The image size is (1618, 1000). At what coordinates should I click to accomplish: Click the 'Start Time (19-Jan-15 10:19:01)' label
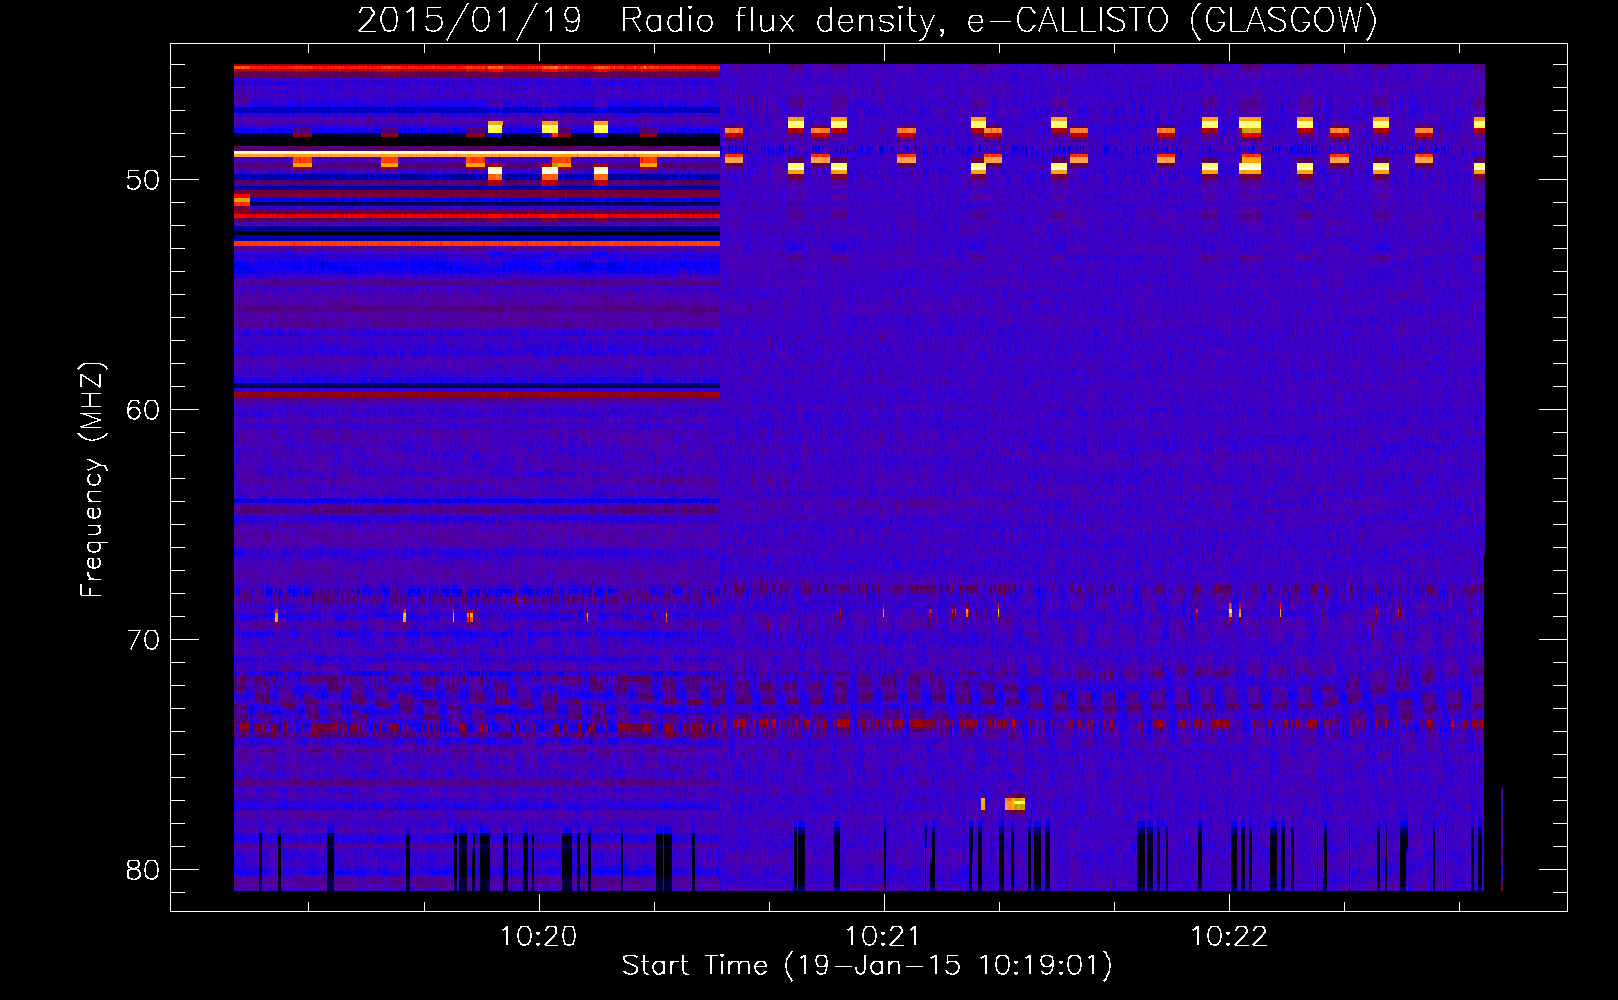point(867,966)
